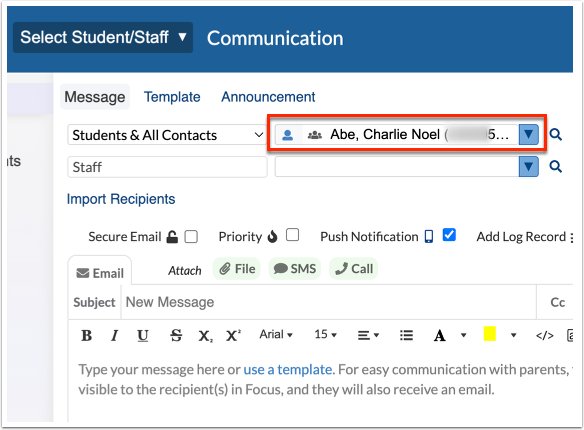
Task: Click the Bold formatting icon
Action: [87, 335]
